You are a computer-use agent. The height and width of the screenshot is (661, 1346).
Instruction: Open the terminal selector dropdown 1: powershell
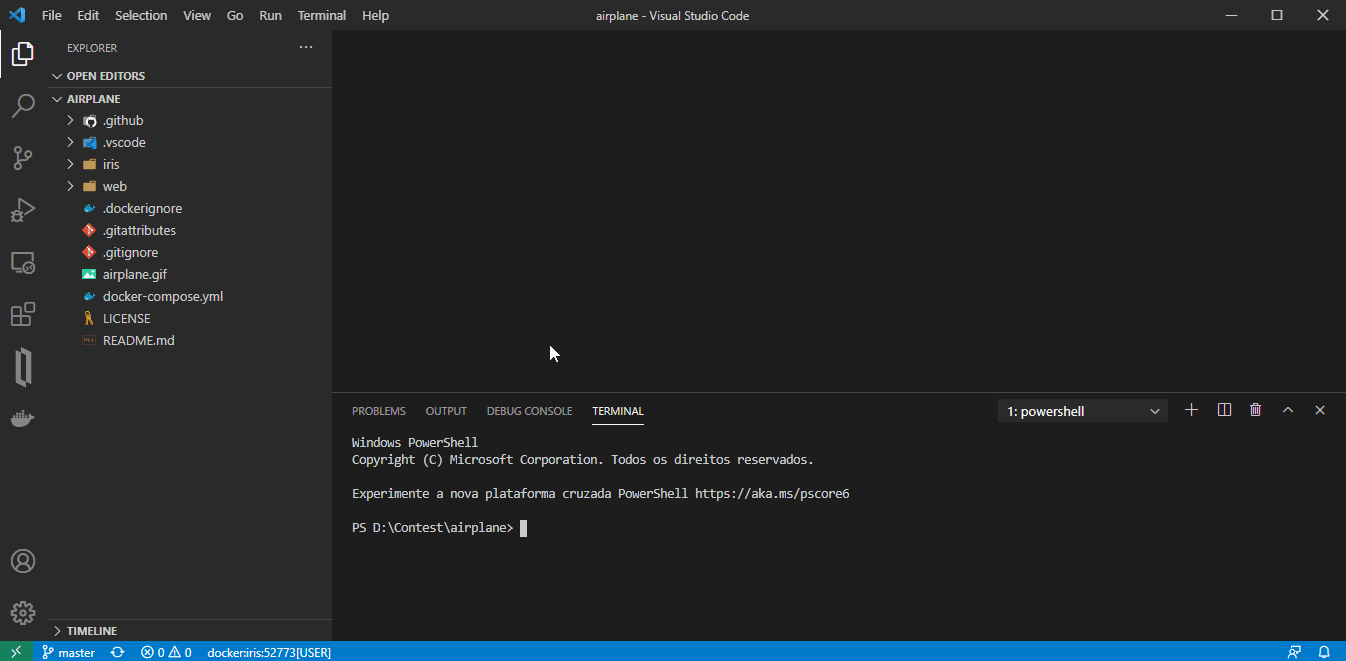[x=1083, y=411]
